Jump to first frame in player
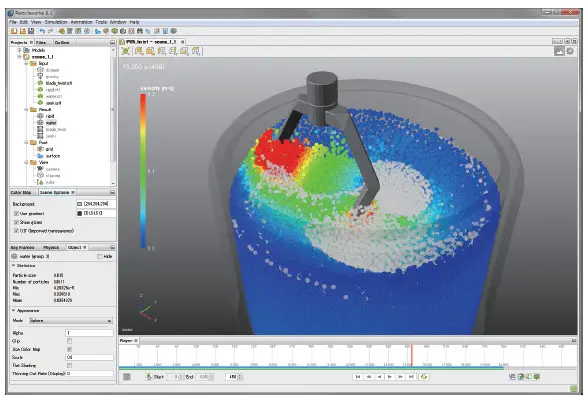This screenshot has width=586, height=399. tap(358, 377)
